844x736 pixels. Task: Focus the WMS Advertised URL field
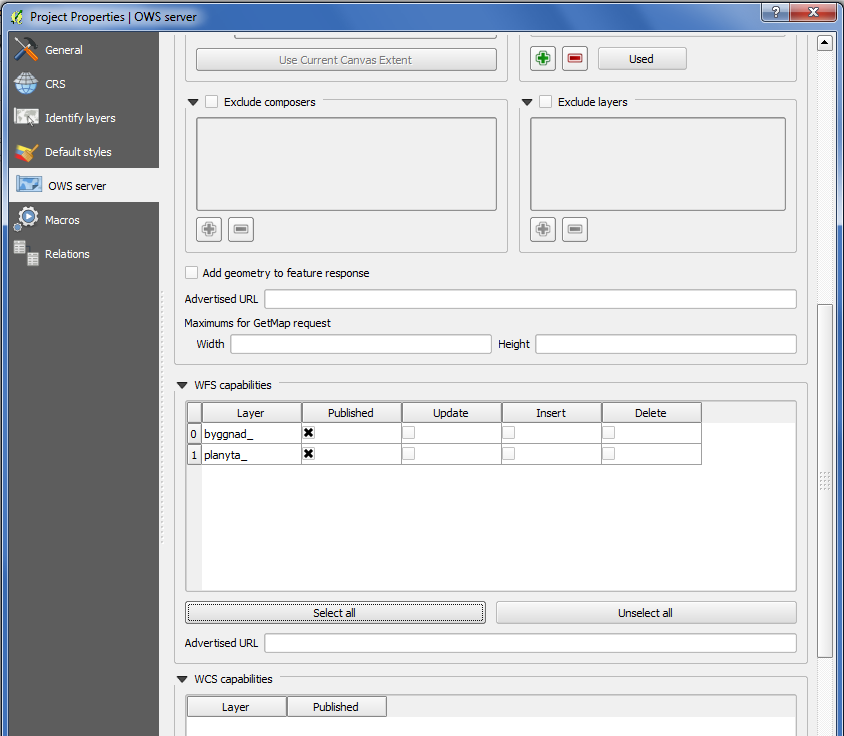tap(530, 299)
